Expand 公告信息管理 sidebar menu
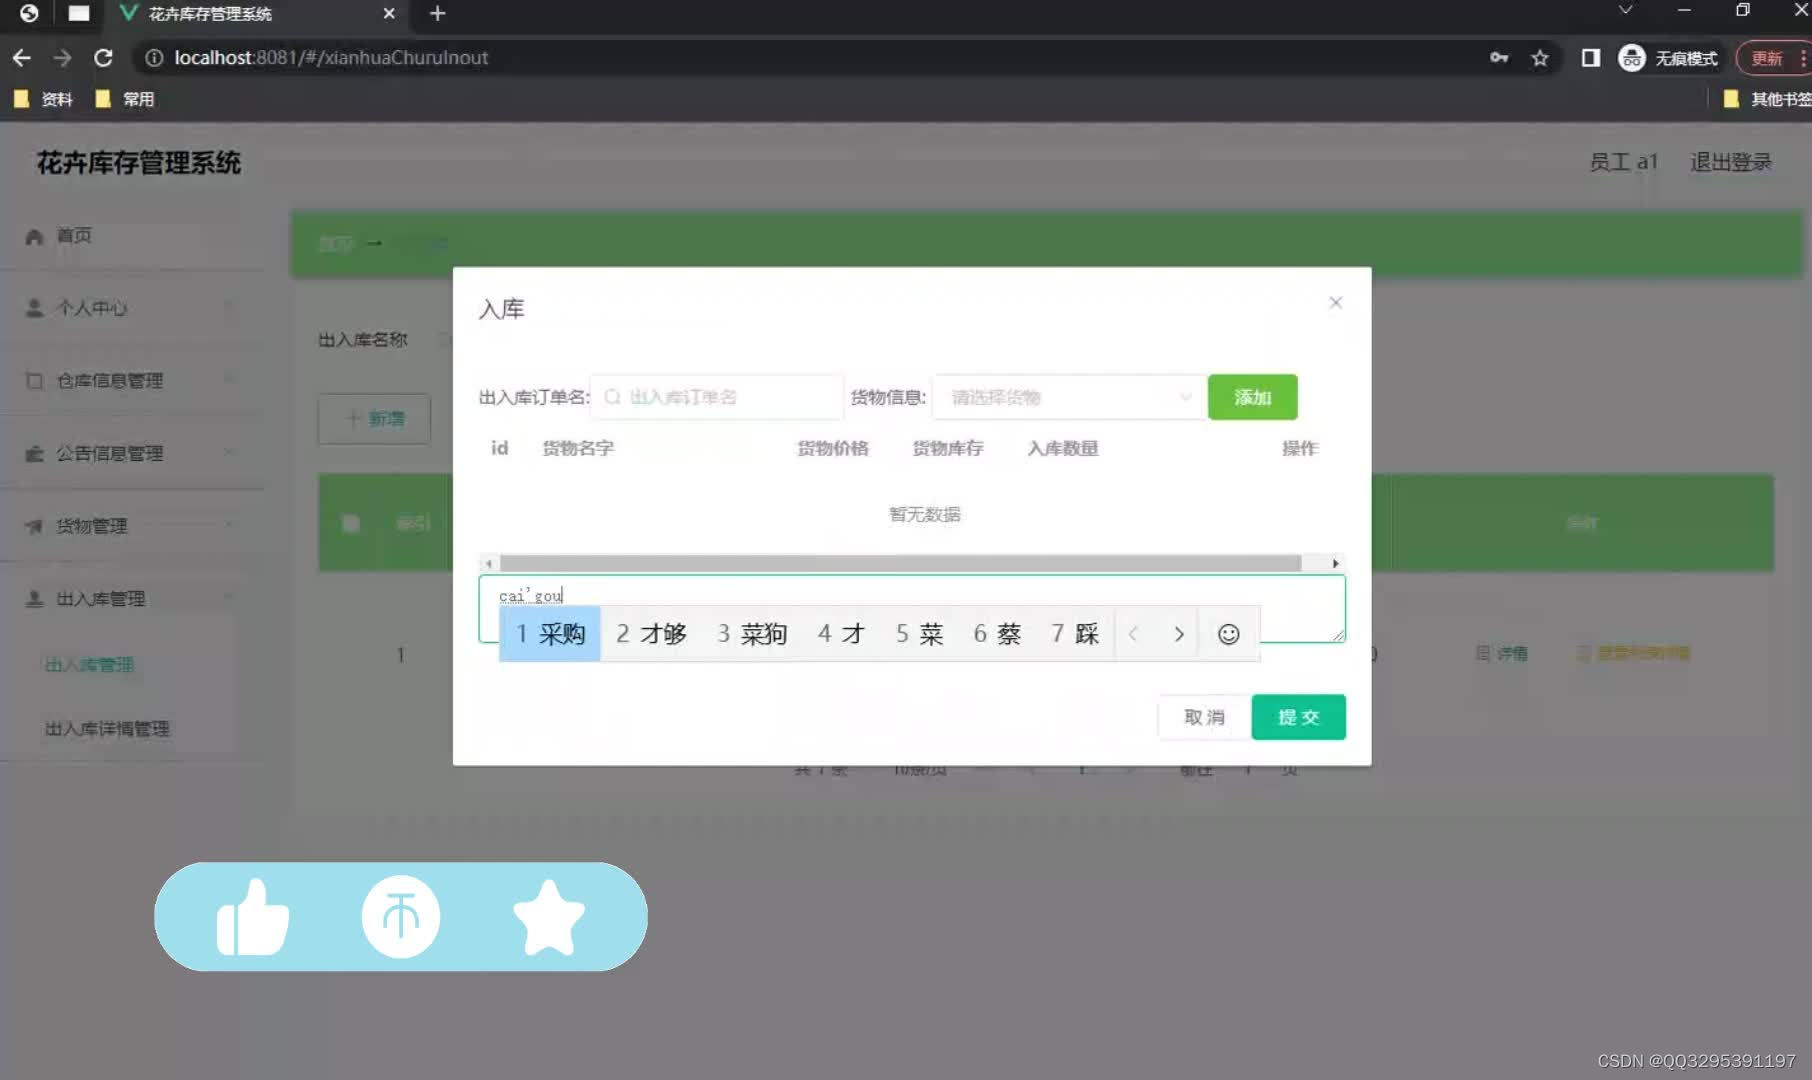 pos(133,454)
